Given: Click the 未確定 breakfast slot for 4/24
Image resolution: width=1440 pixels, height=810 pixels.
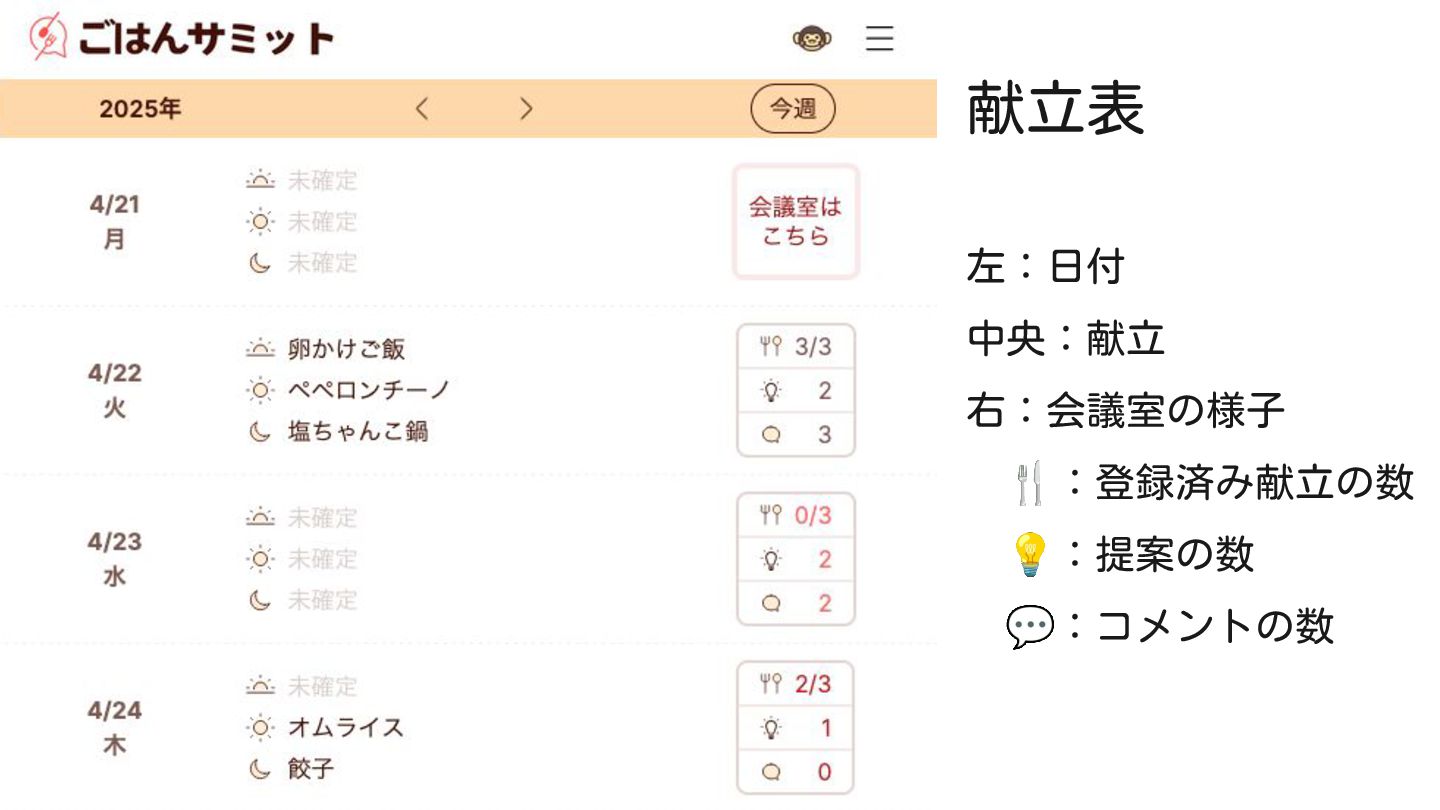Looking at the screenshot, I should [x=322, y=686].
